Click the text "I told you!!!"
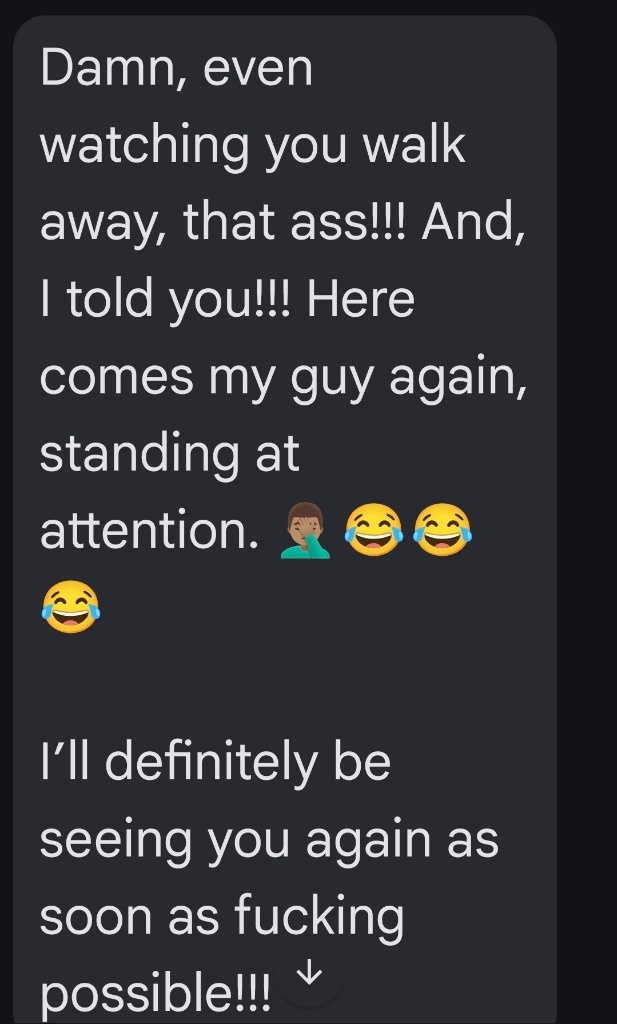Image resolution: width=617 pixels, height=1024 pixels. click(x=165, y=300)
